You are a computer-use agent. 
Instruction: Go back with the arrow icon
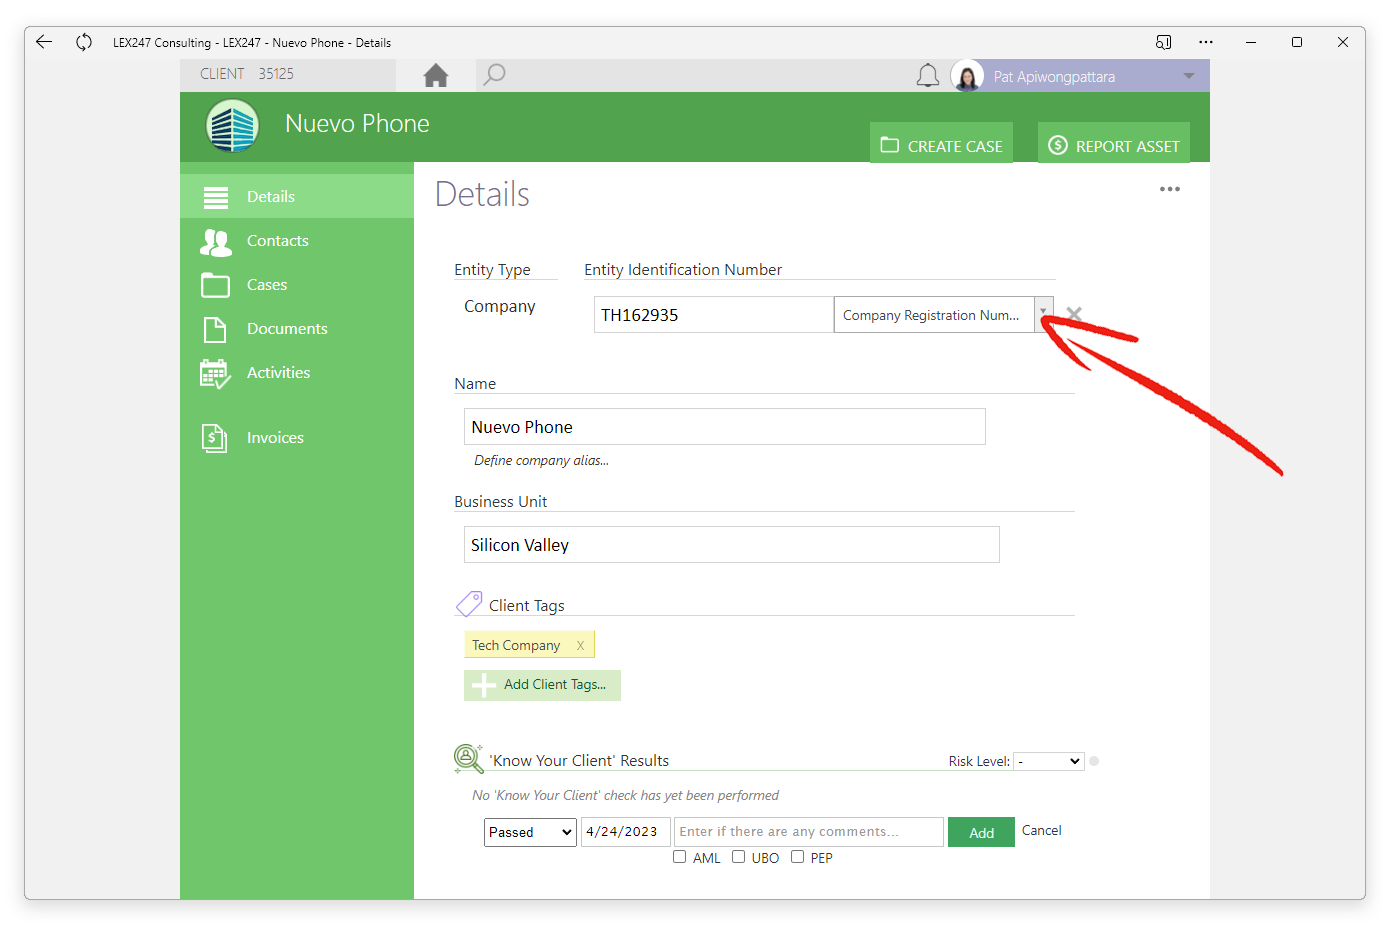(x=43, y=42)
